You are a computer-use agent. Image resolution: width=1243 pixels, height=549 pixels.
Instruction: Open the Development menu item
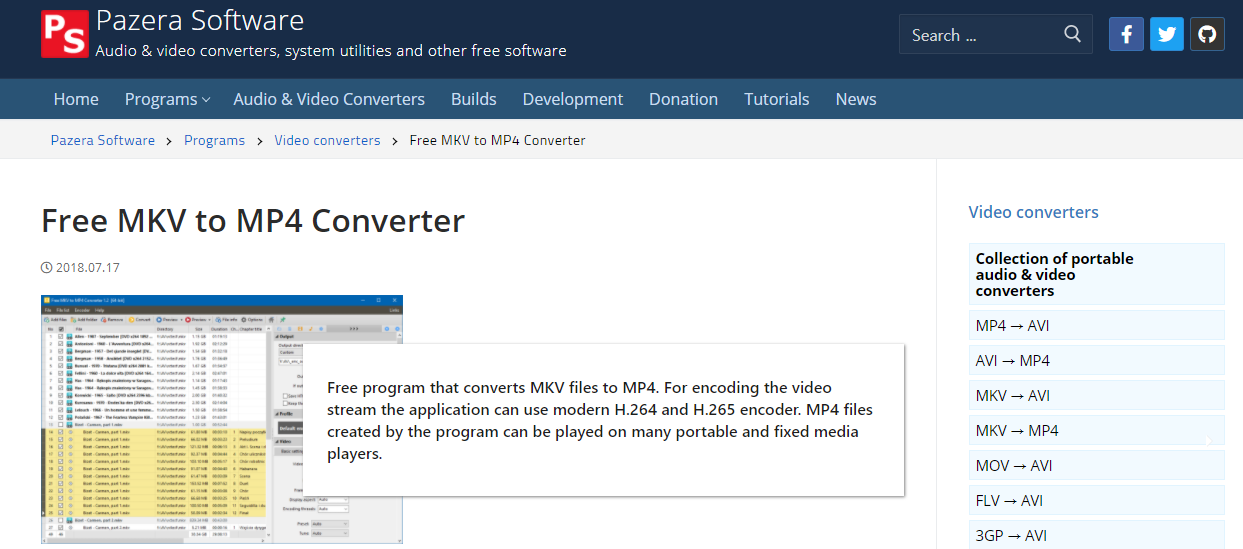tap(573, 99)
